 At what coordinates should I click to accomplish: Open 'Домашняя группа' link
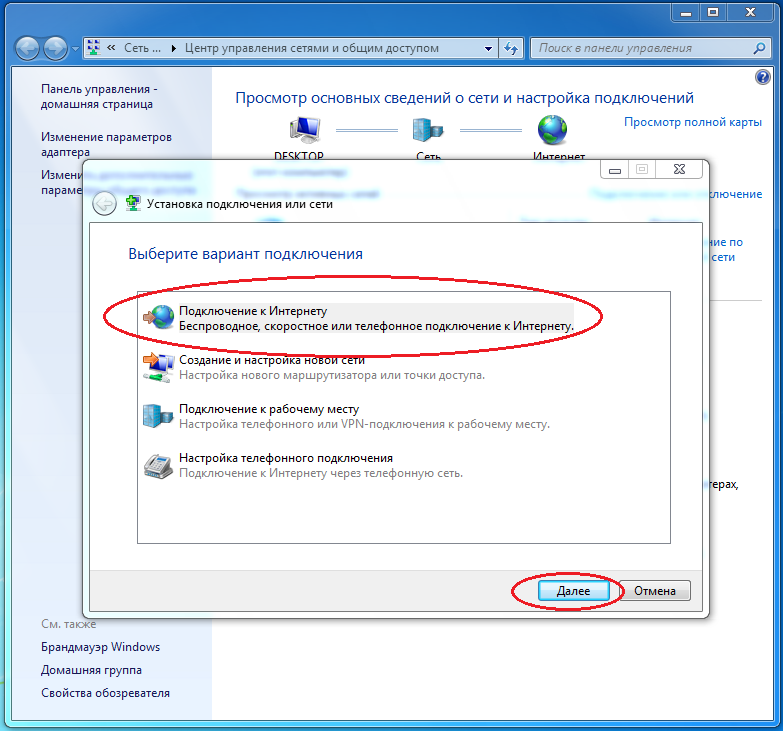[91, 670]
